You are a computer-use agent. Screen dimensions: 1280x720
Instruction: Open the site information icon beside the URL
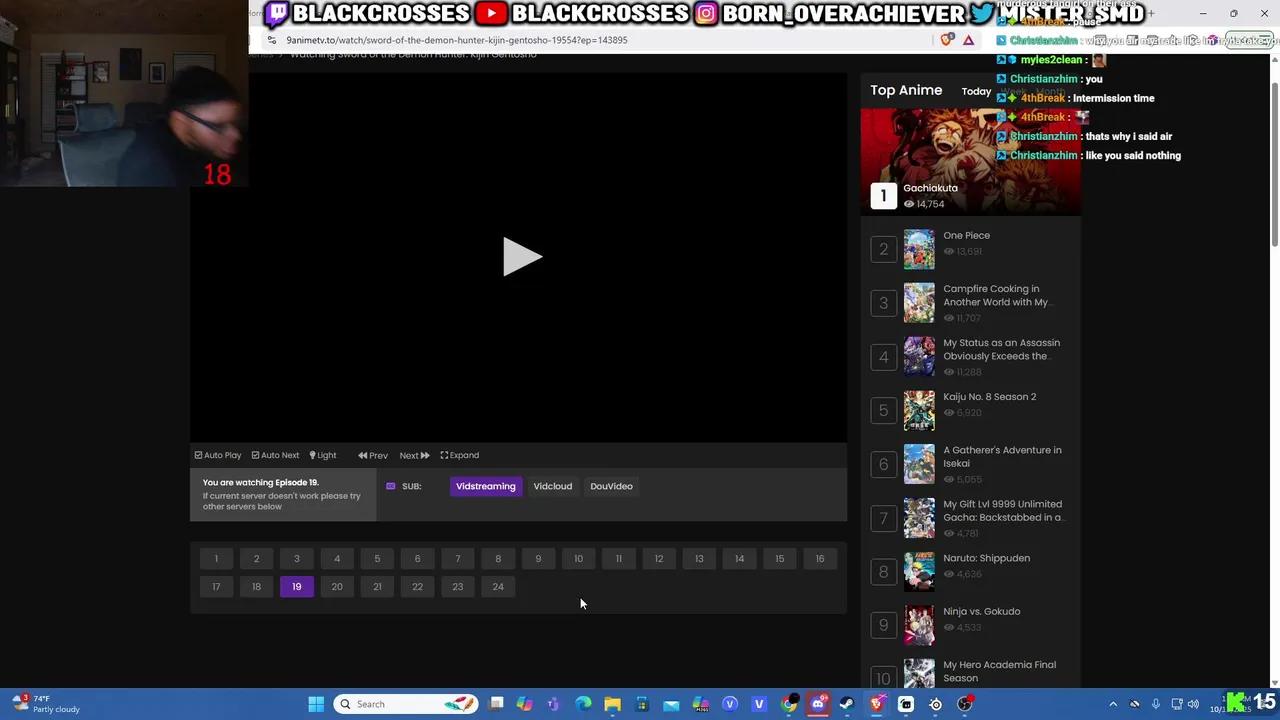(x=271, y=40)
